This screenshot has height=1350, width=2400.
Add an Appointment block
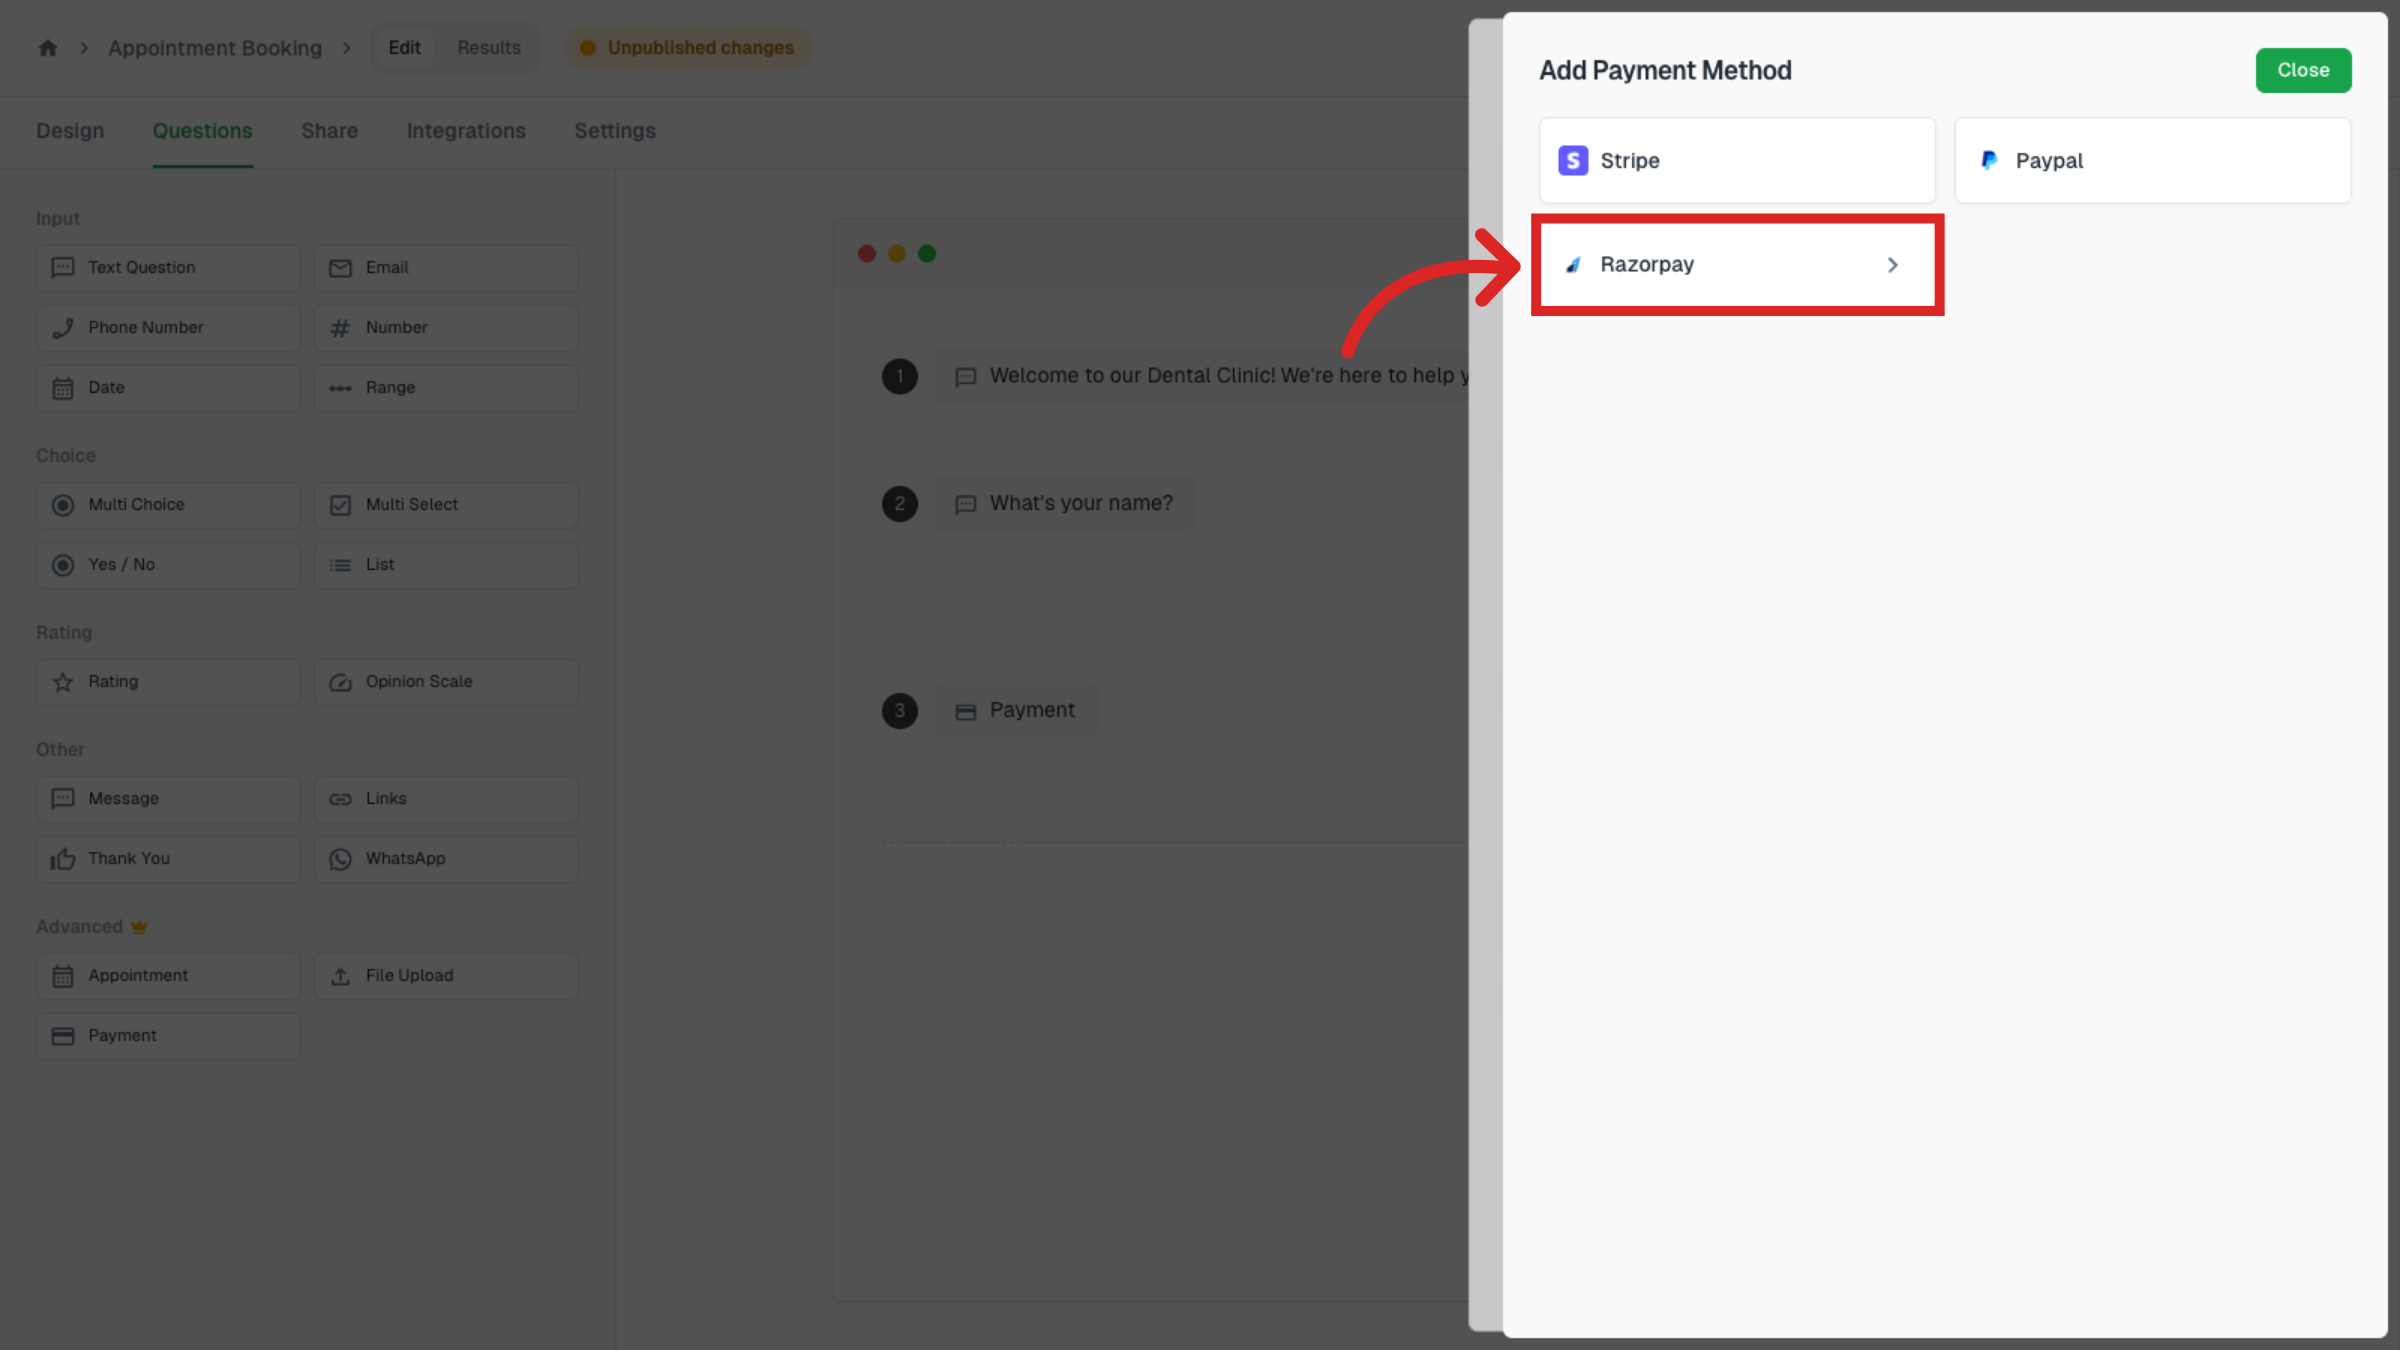168,976
